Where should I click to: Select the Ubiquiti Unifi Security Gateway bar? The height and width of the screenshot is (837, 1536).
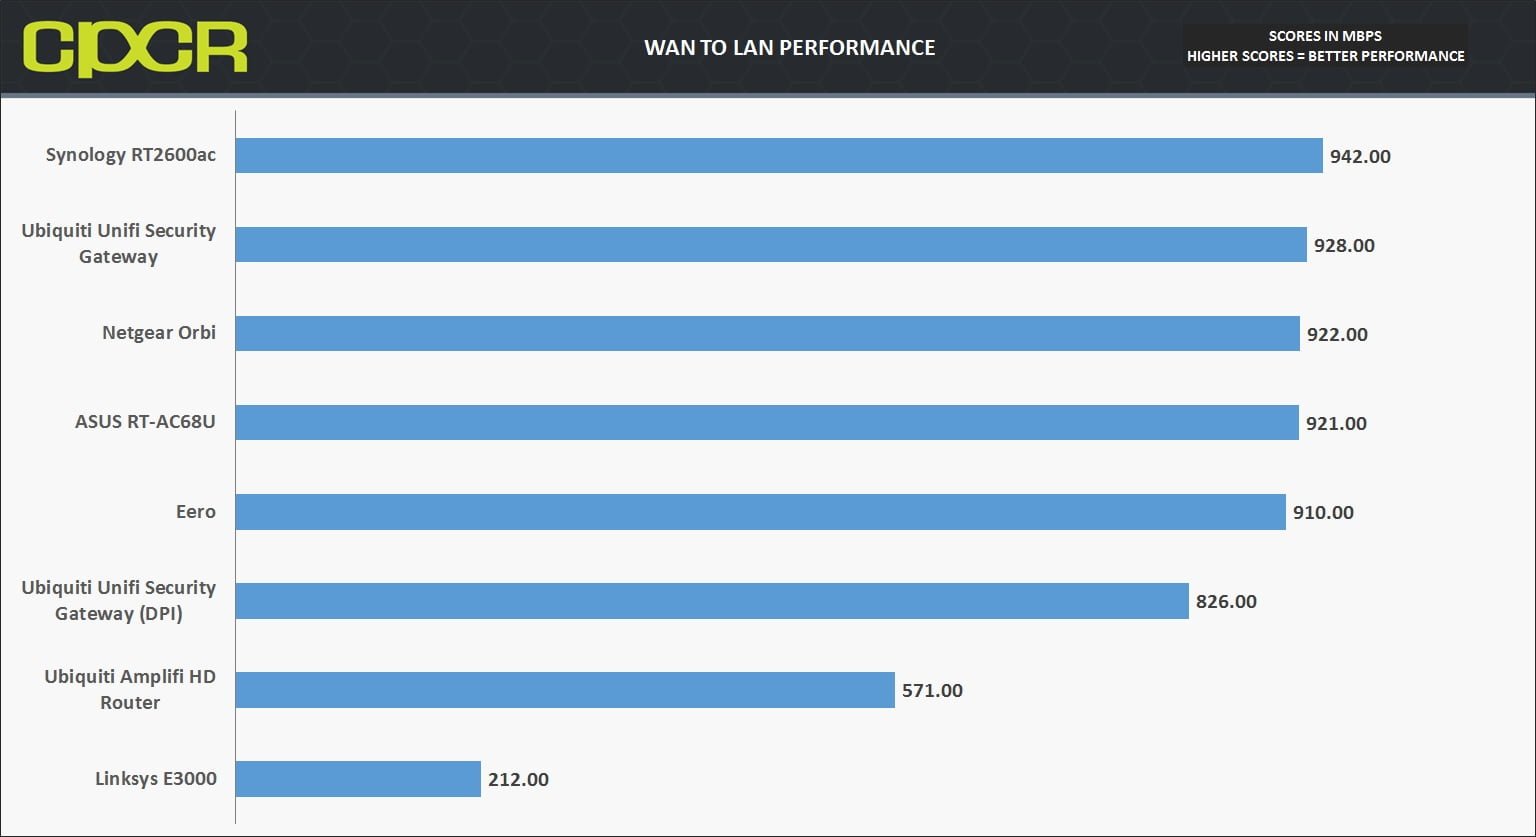(x=771, y=244)
